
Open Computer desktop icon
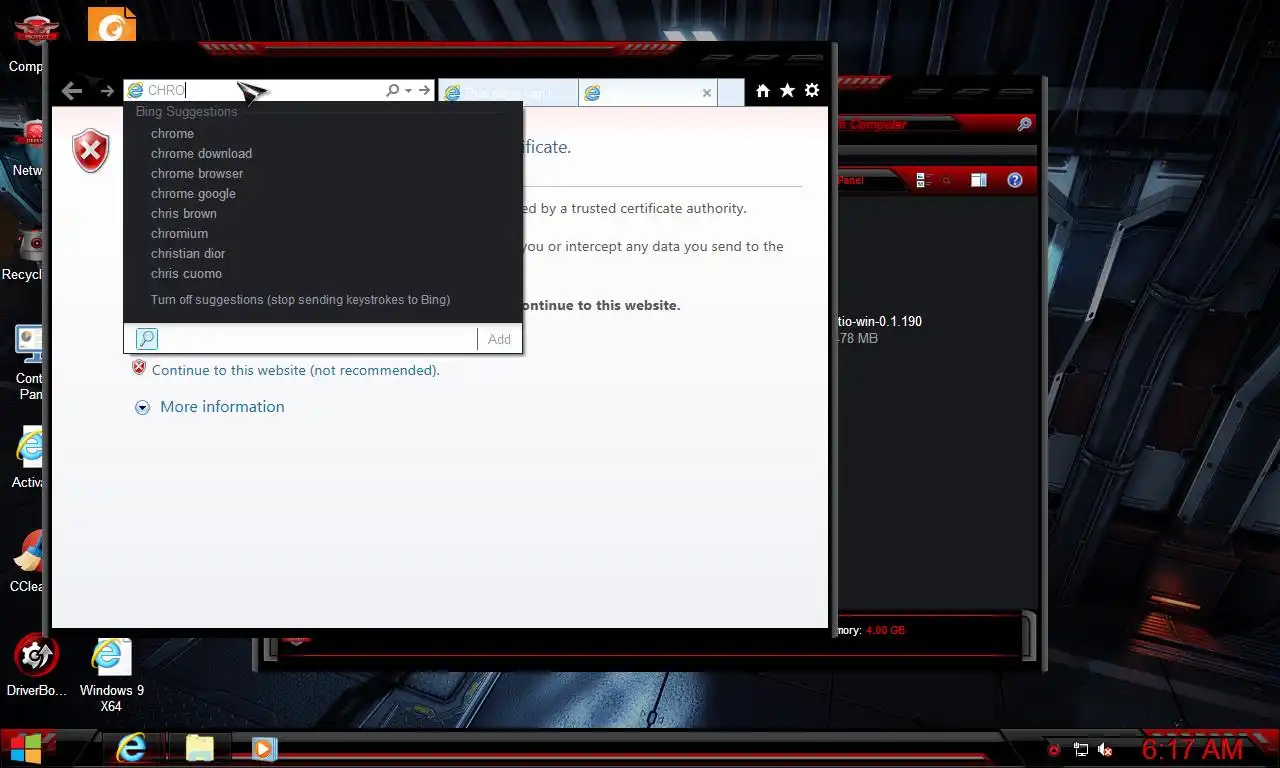[31, 44]
